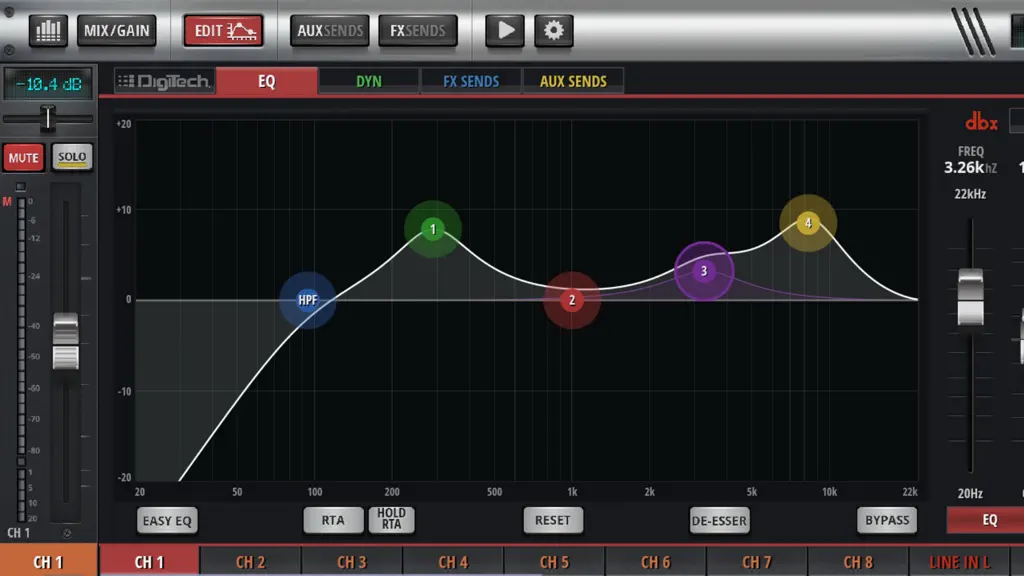This screenshot has width=1024, height=576.
Task: Select red EQ band 2 node
Action: pyautogui.click(x=572, y=300)
